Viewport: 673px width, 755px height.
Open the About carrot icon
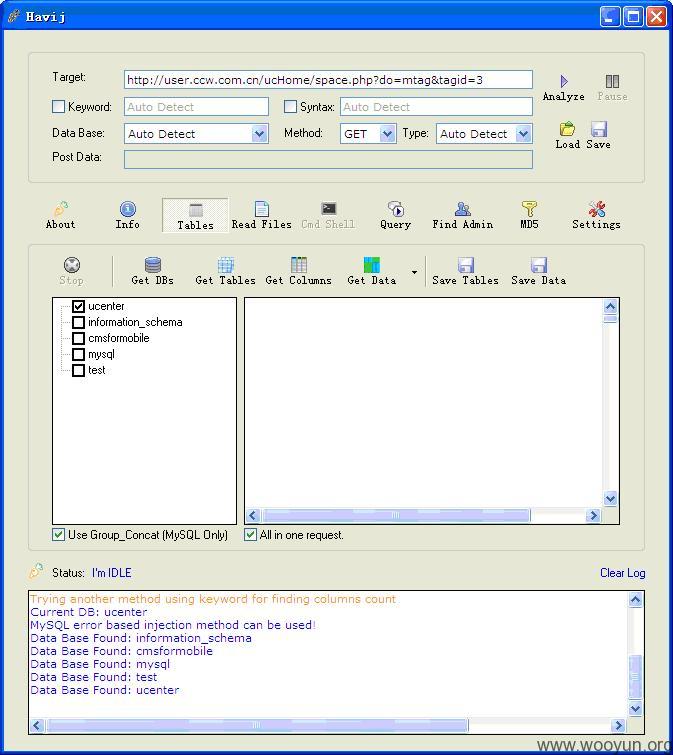(61, 208)
